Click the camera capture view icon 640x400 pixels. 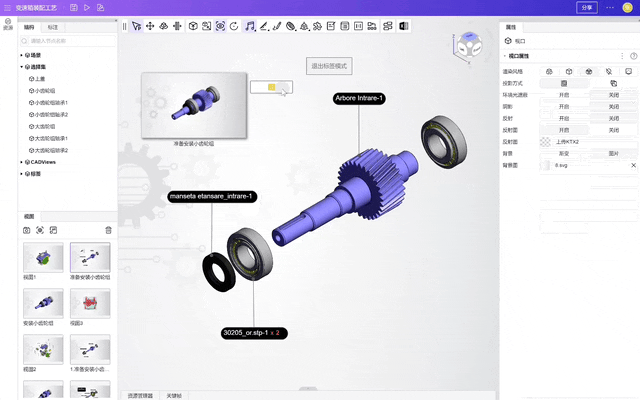(26, 230)
